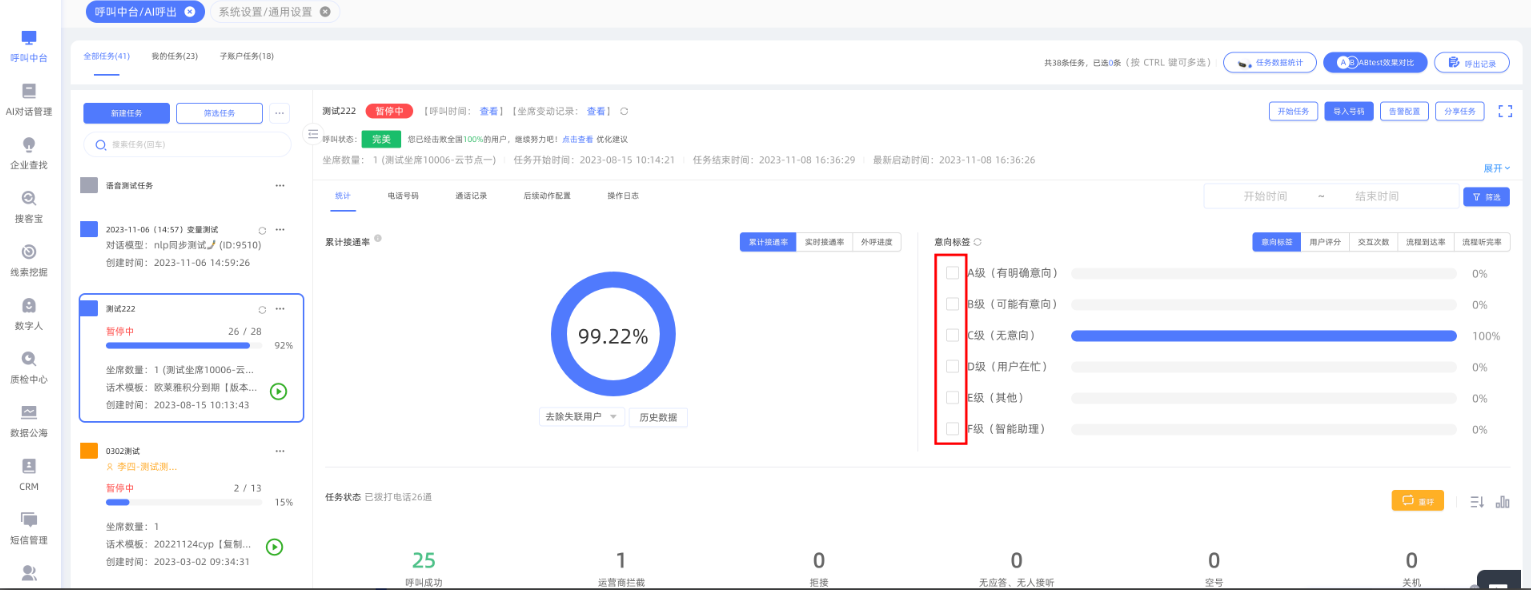
Task: Click the 数字人 sidebar icon
Action: (x=29, y=314)
